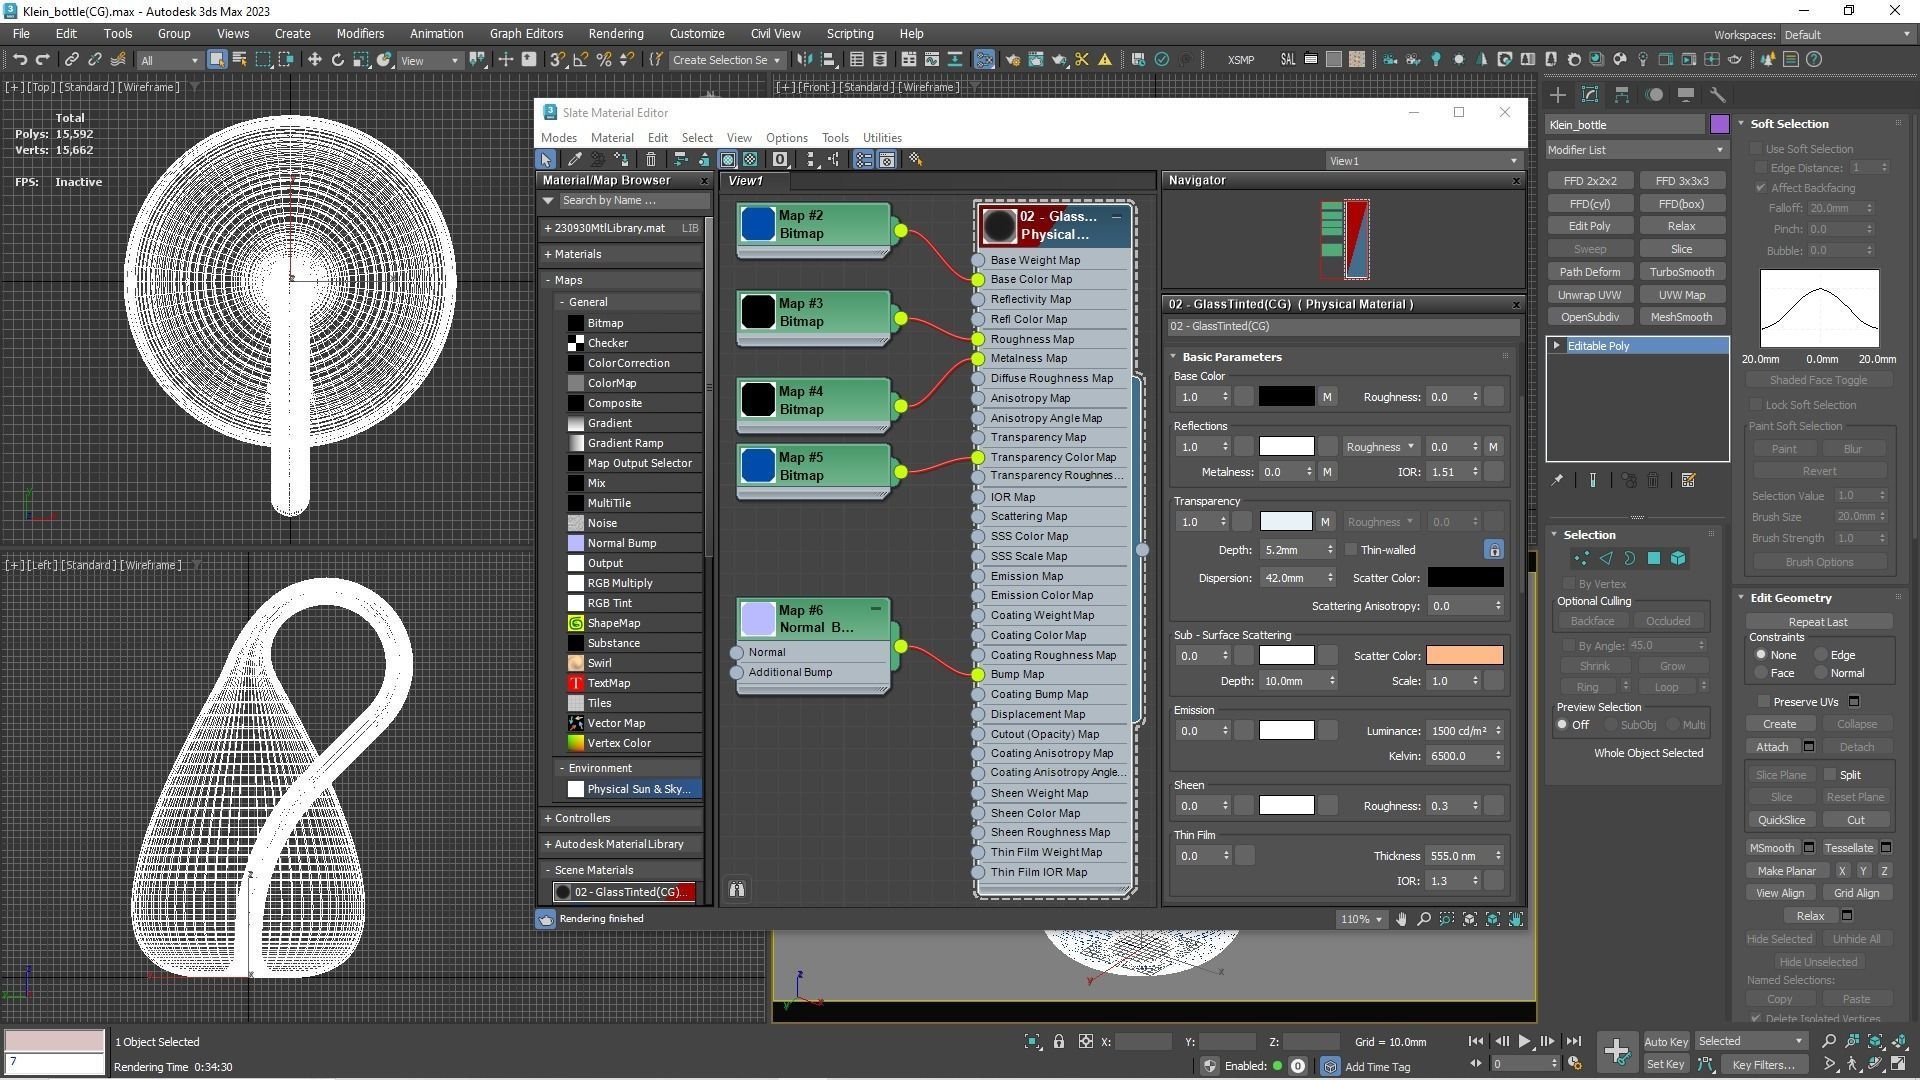The height and width of the screenshot is (1080, 1920).
Task: Click the Attach button in Edit Geometry
Action: [1771, 747]
